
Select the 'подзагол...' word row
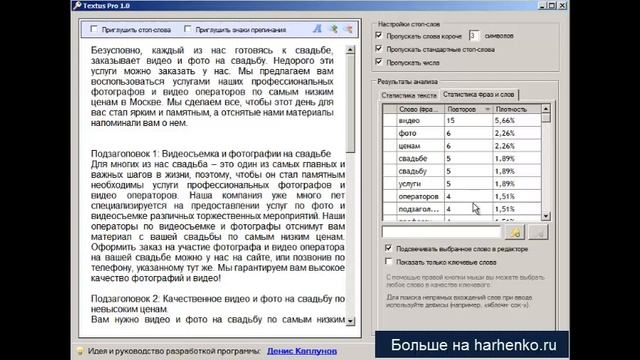point(462,209)
